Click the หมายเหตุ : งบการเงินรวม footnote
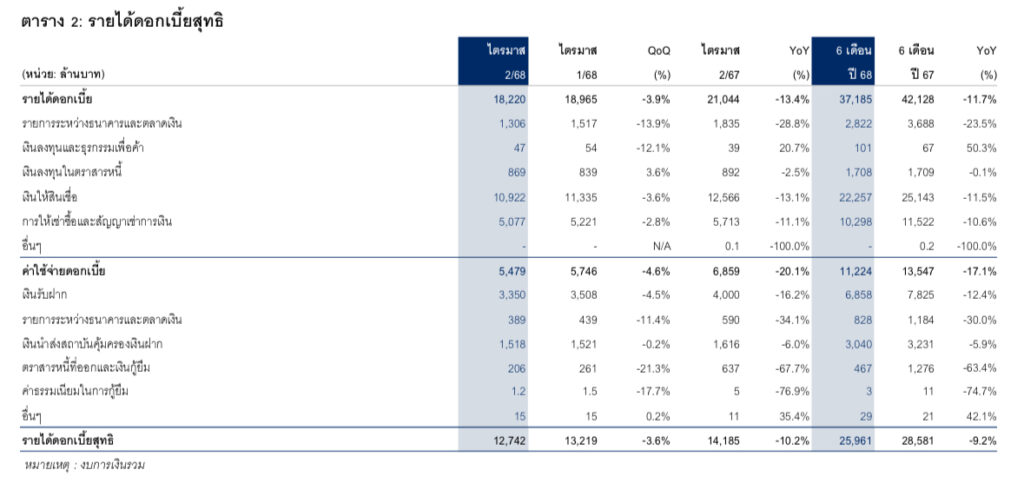 (x=84, y=465)
